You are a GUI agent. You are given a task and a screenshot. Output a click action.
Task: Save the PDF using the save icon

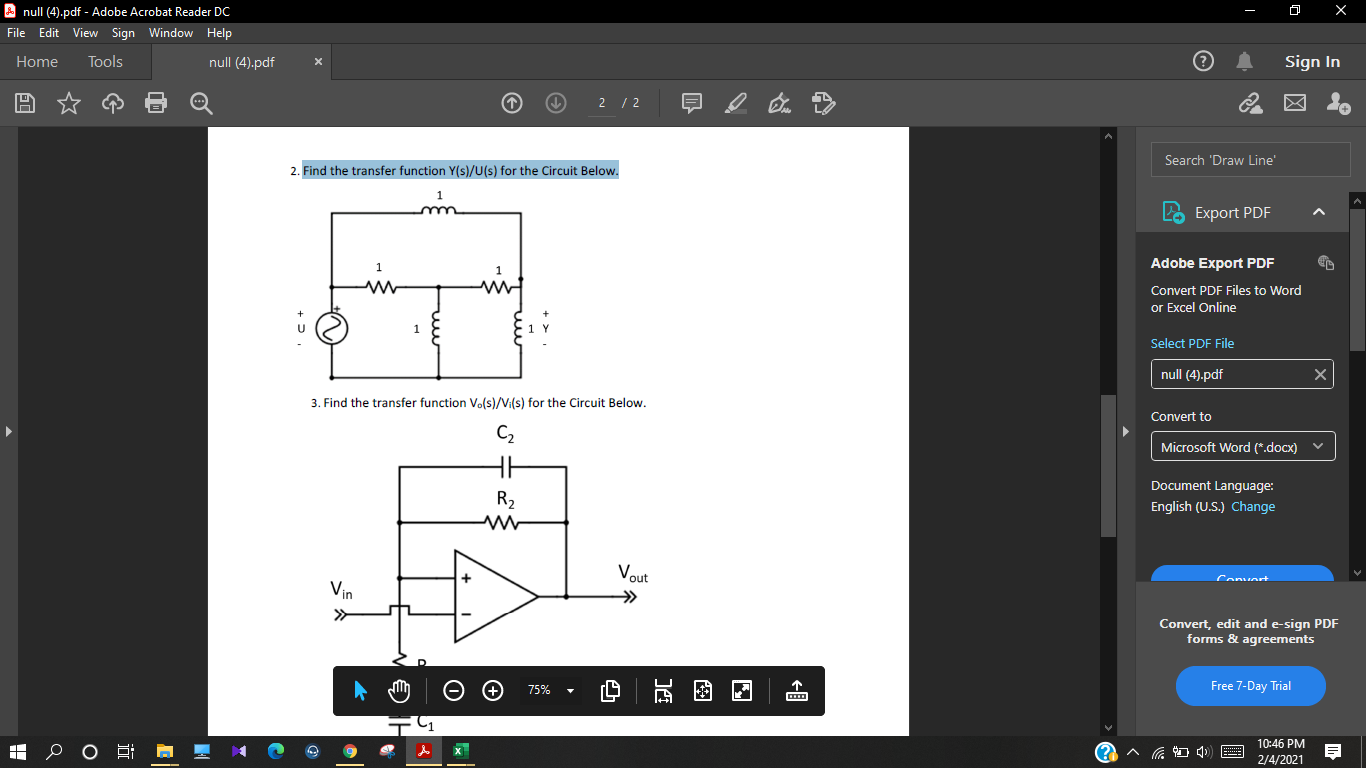(x=25, y=103)
